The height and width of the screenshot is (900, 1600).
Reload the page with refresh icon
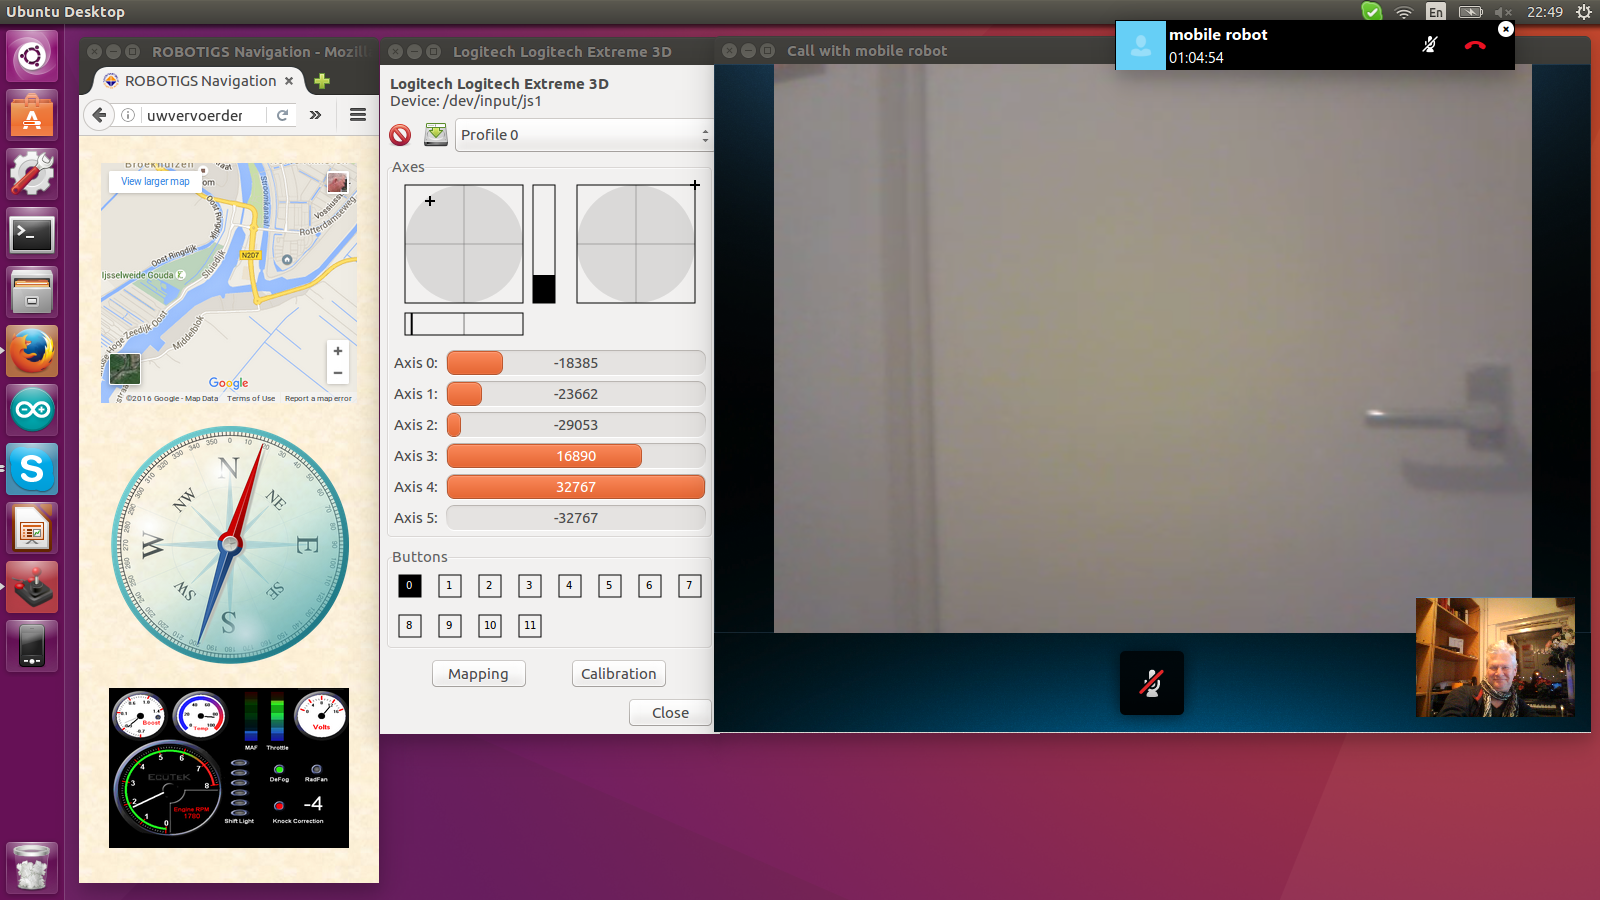(x=283, y=115)
